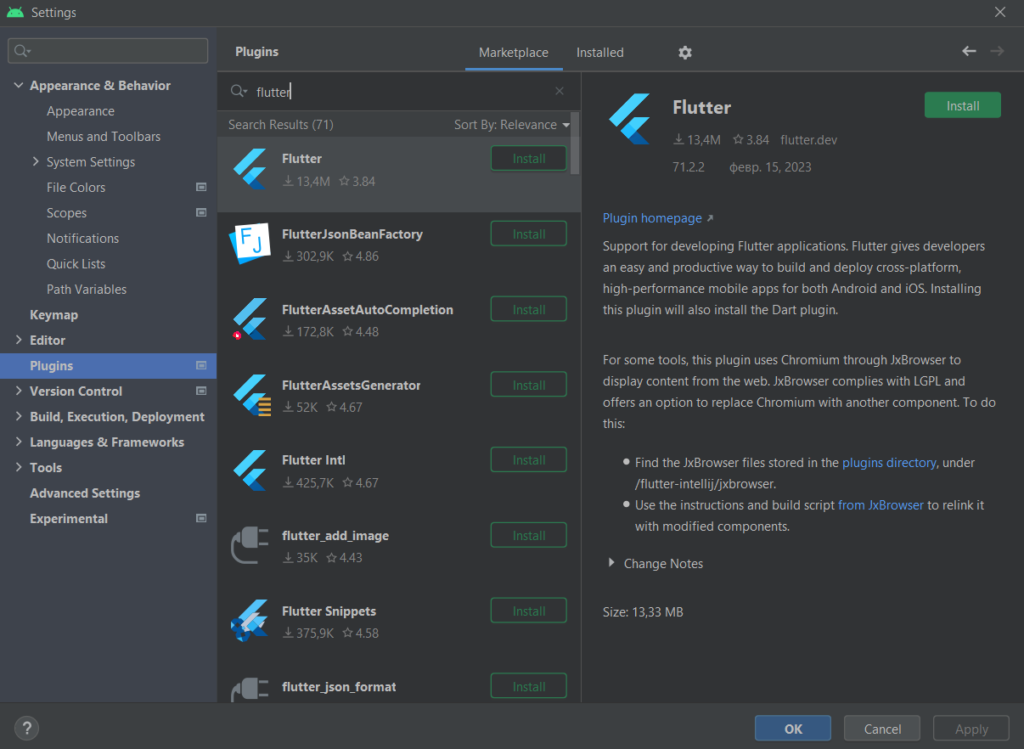The image size is (1024, 749).
Task: Click the back navigation arrow
Action: [x=968, y=50]
